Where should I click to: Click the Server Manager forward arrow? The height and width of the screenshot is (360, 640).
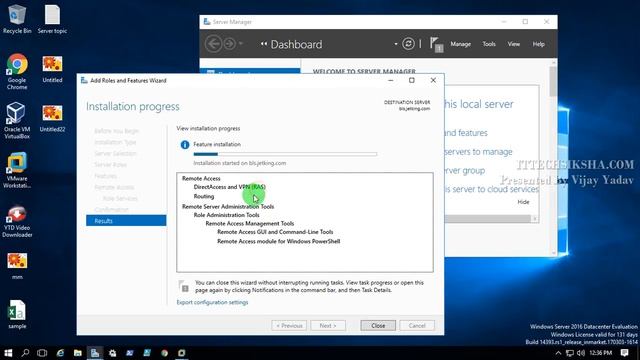tap(229, 44)
